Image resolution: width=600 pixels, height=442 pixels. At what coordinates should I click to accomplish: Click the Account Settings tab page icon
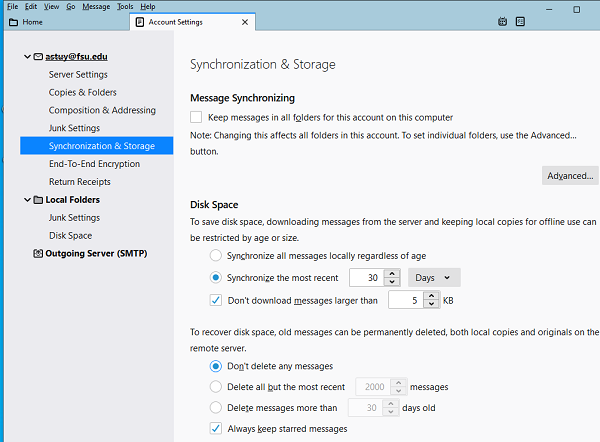[x=140, y=22]
